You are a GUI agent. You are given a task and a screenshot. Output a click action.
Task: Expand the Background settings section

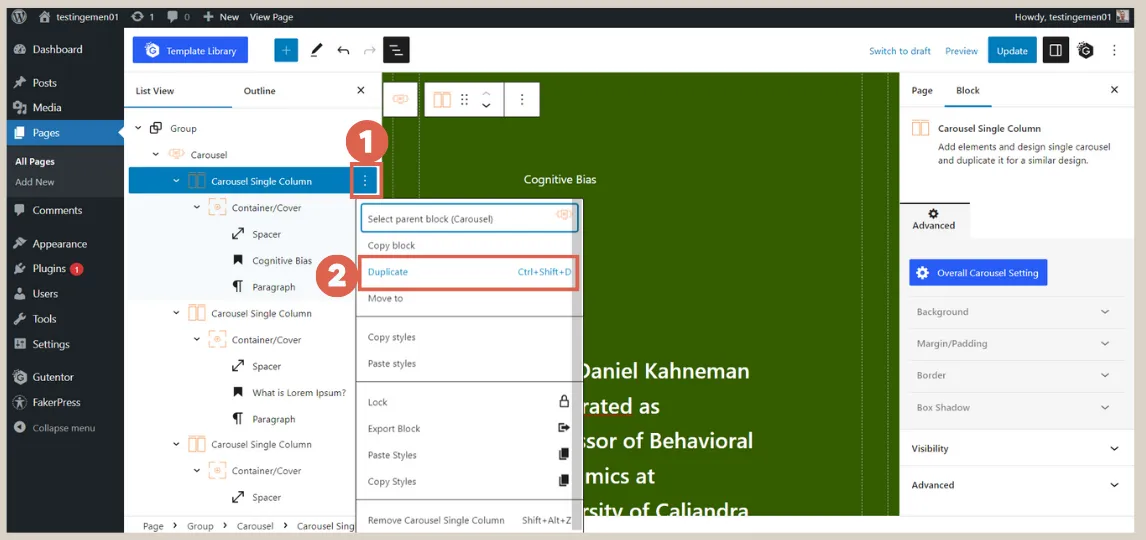coord(1012,312)
